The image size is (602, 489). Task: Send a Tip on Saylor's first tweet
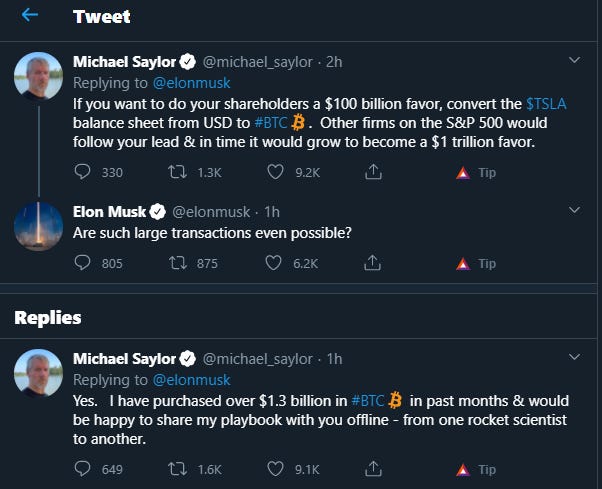477,172
